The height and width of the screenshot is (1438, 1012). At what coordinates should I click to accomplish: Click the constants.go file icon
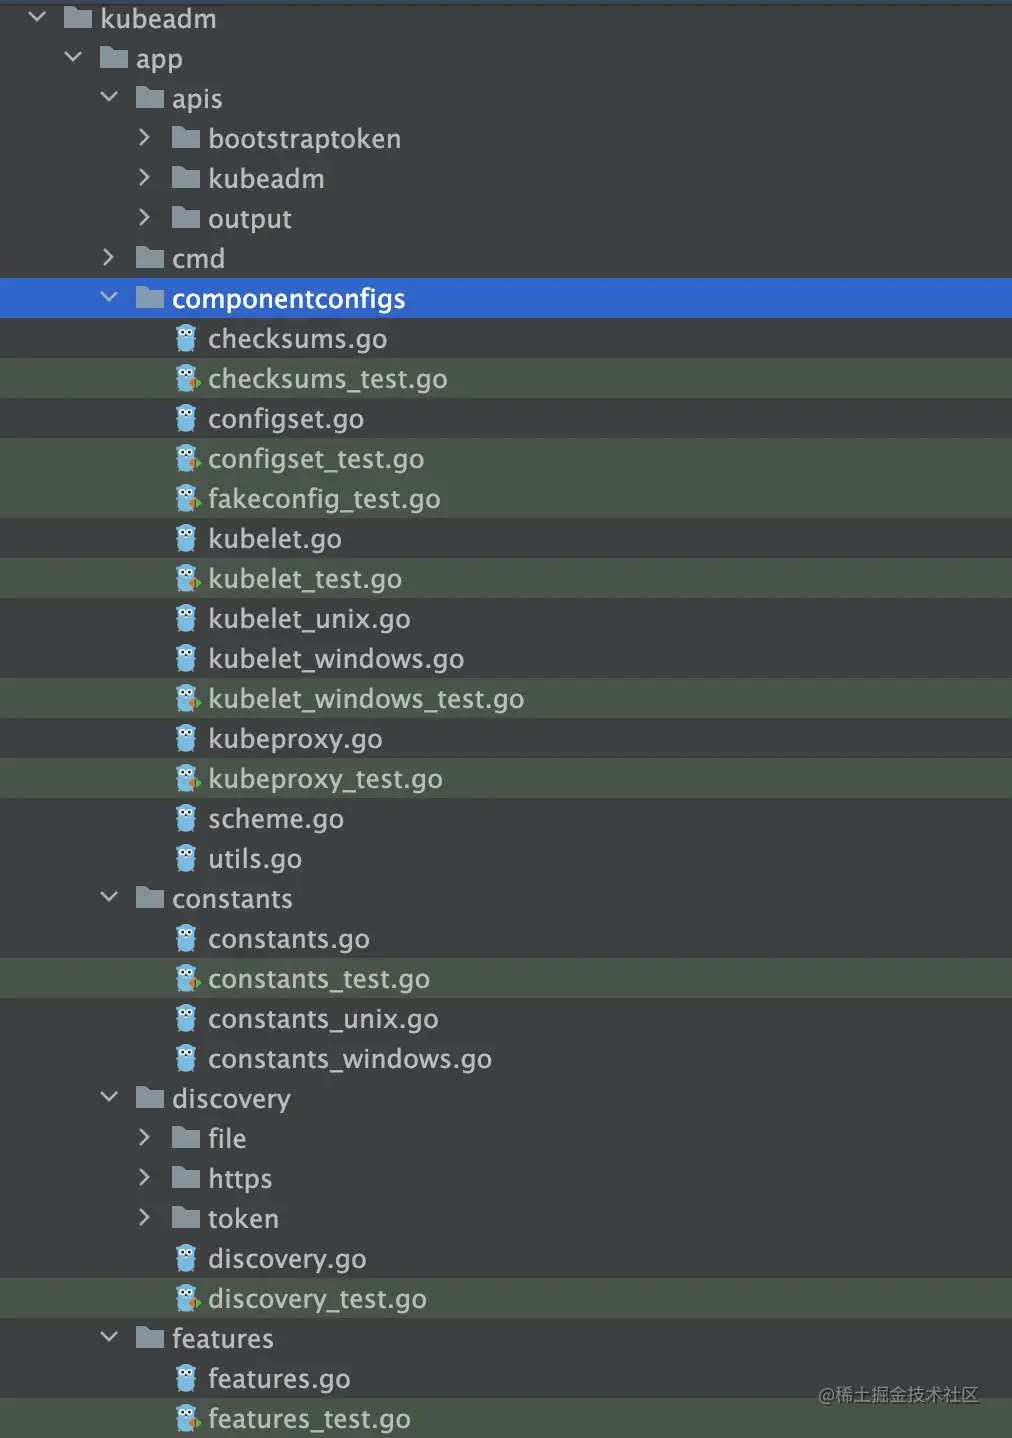[x=186, y=938]
